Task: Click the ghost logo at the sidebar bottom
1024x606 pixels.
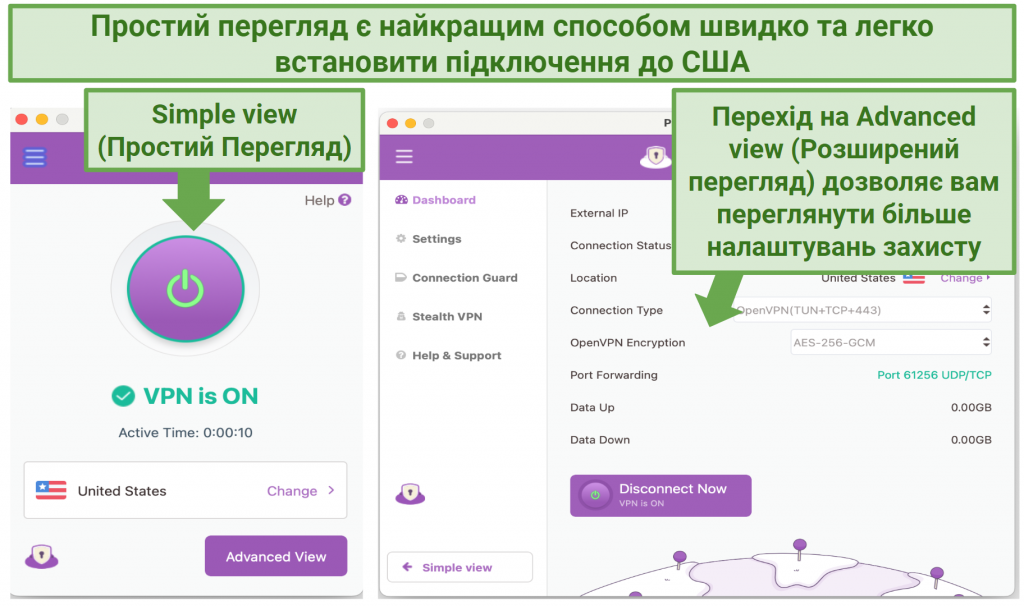Action: point(411,494)
